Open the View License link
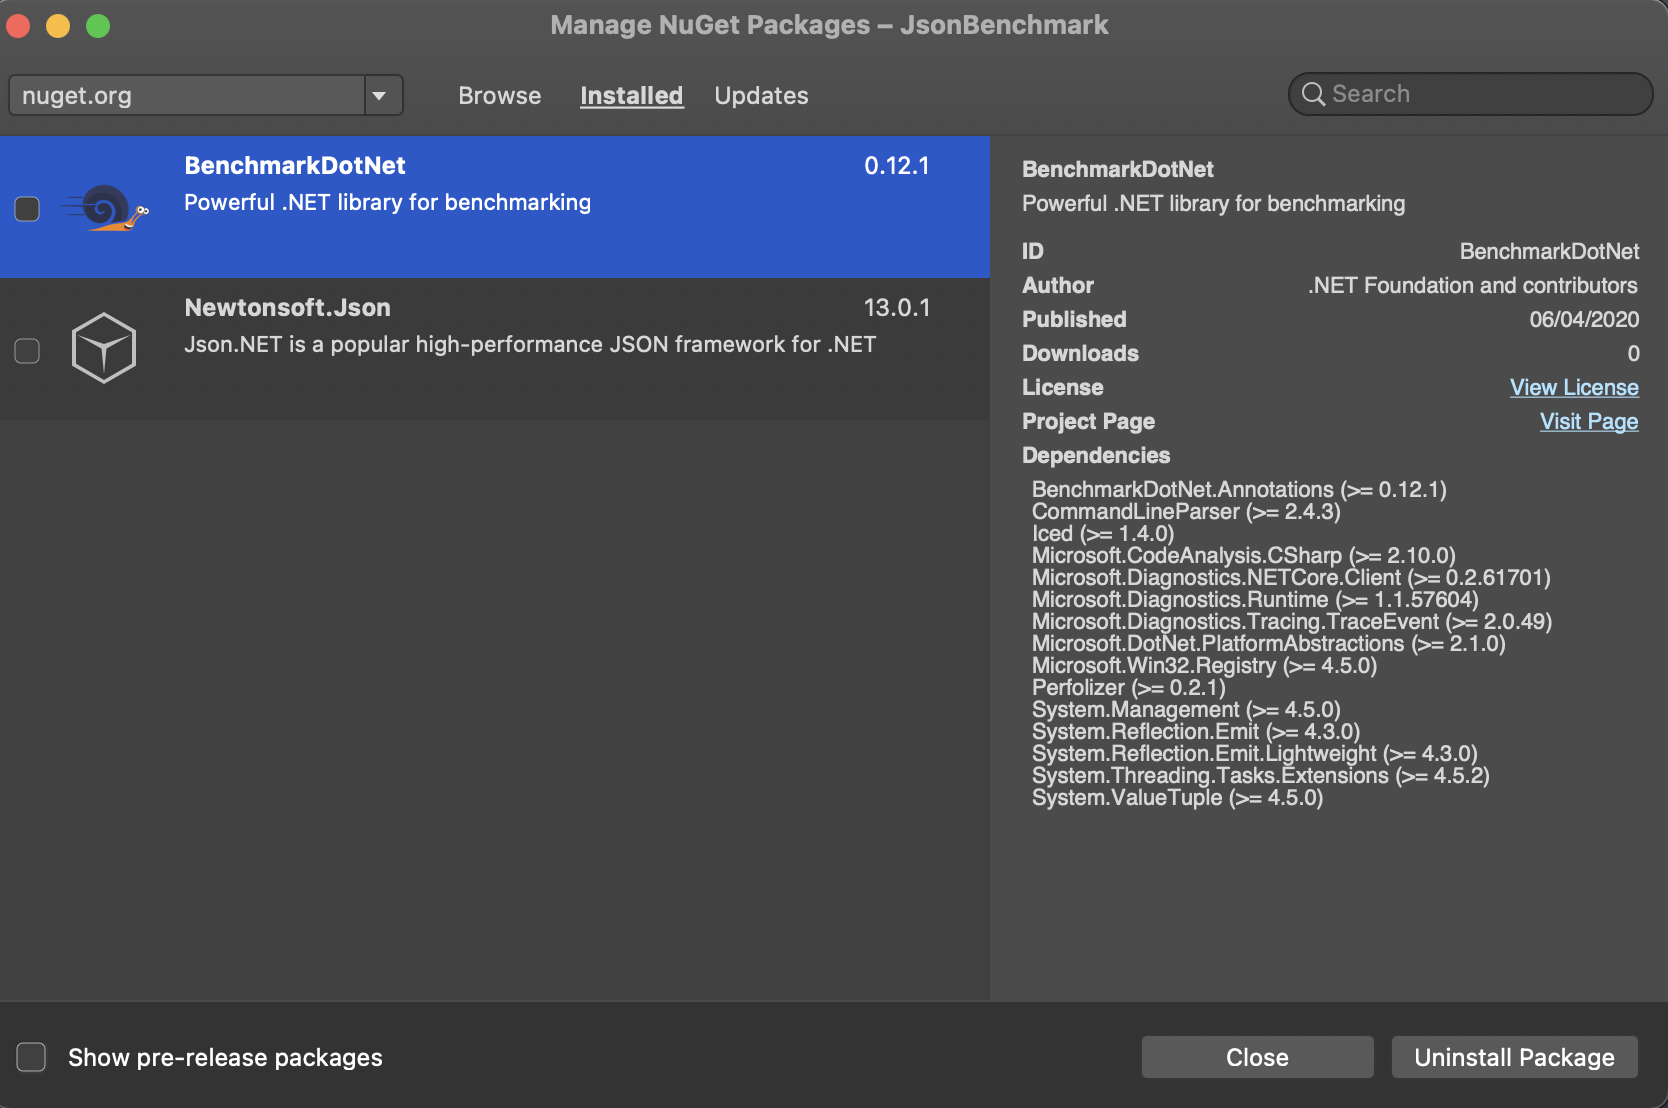This screenshot has height=1108, width=1668. tap(1573, 387)
